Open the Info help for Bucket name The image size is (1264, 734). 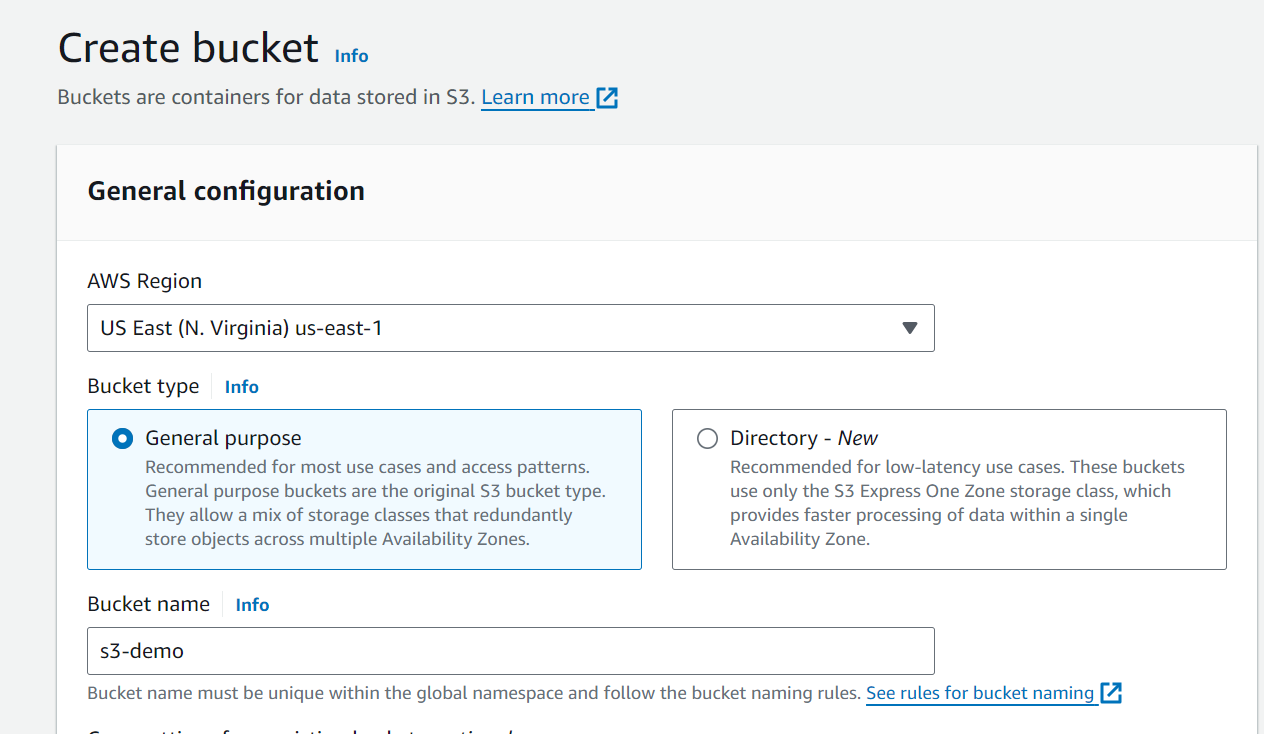pos(252,604)
